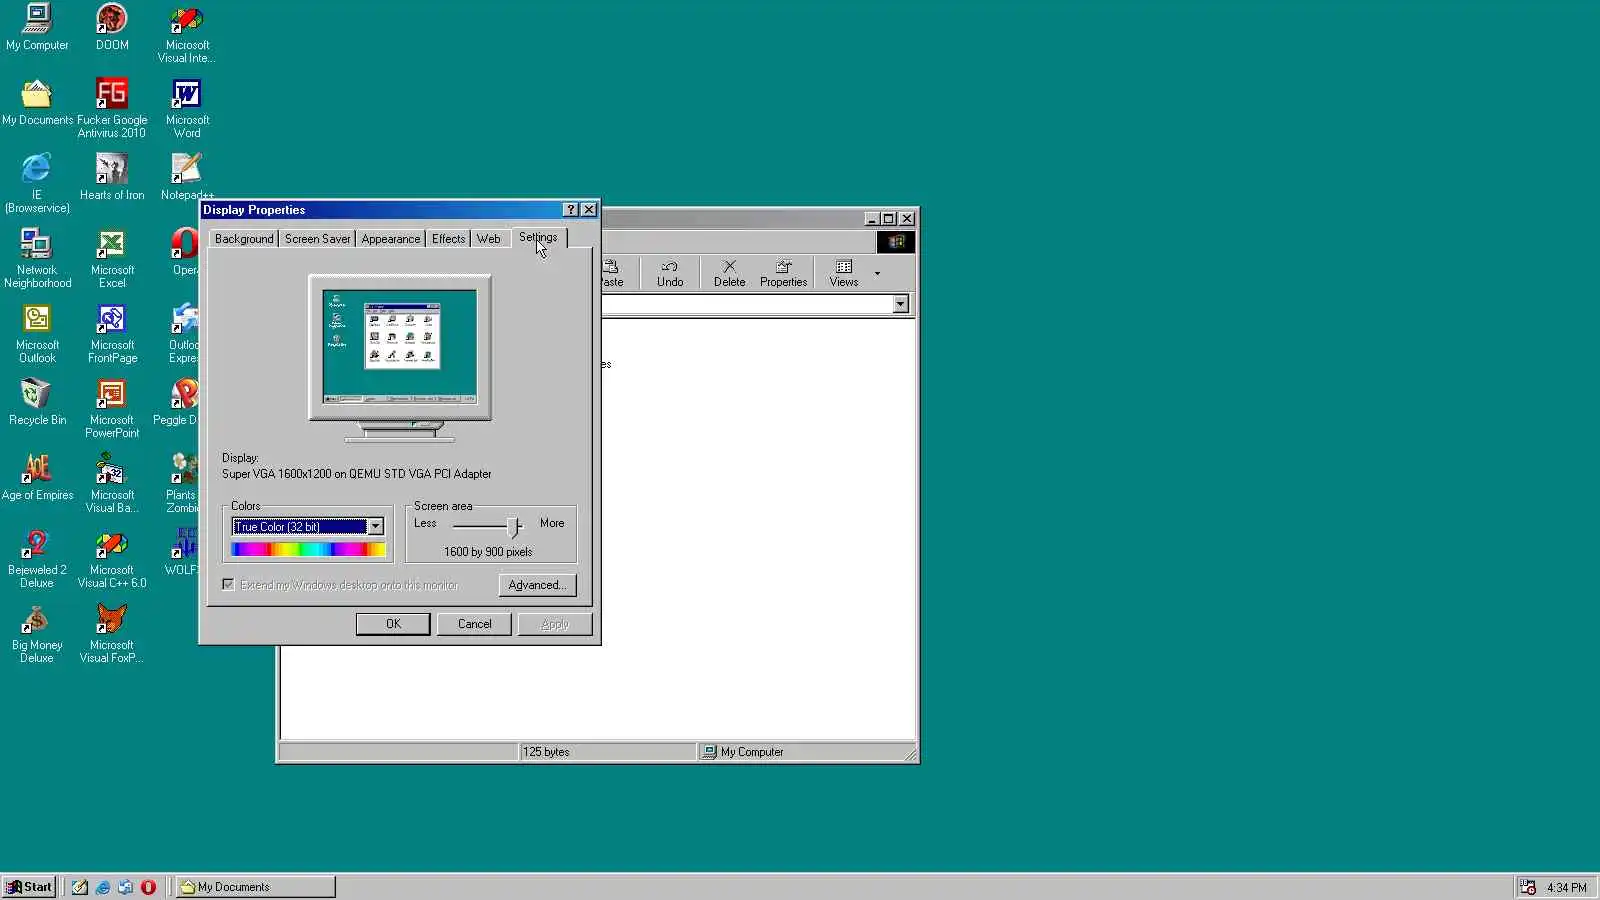Viewport: 1600px width, 900px height.
Task: Select the Big Money Deluxe desktop shortcut
Action: (x=37, y=634)
